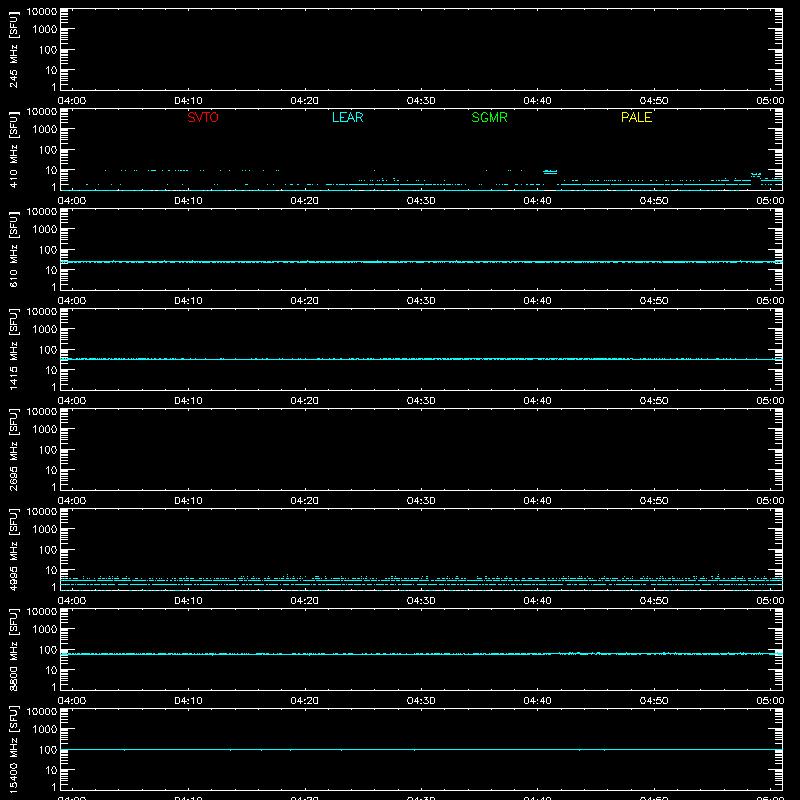Click 04:30 on the 245 MHz time axis
Image resolution: width=800 pixels, height=800 pixels.
click(x=421, y=101)
